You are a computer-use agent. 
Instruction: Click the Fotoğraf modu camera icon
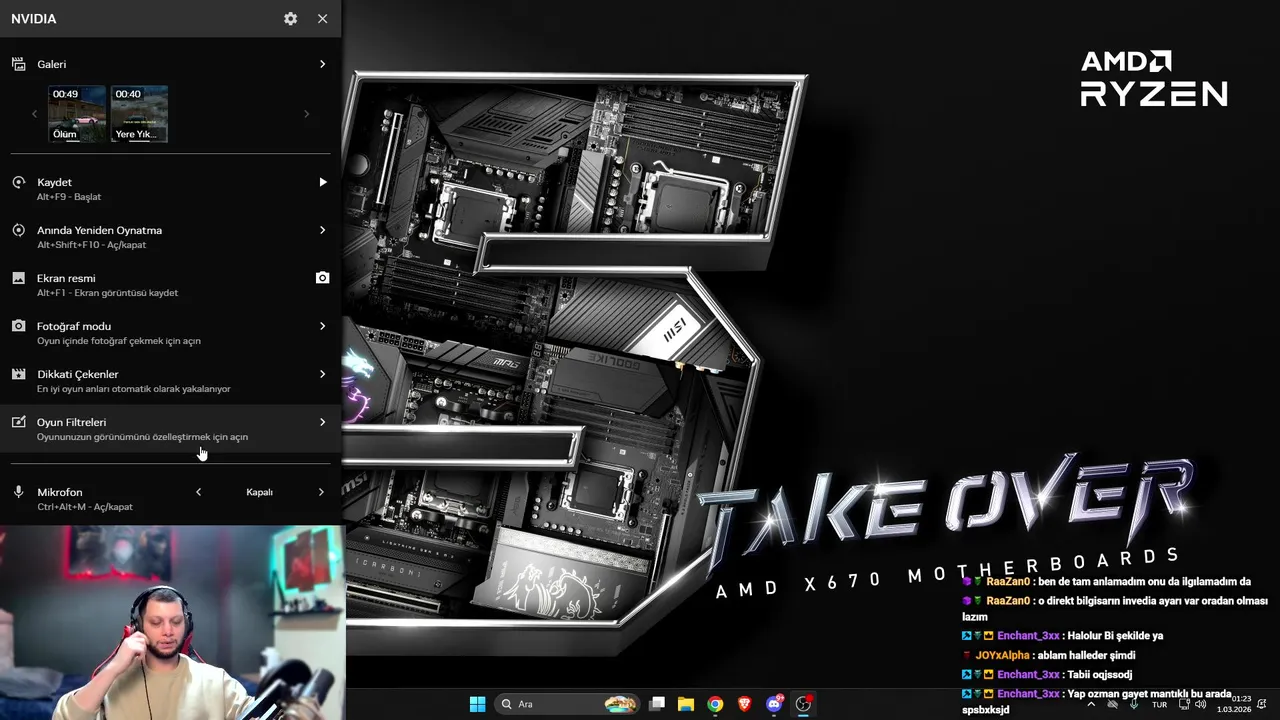[x=18, y=326]
